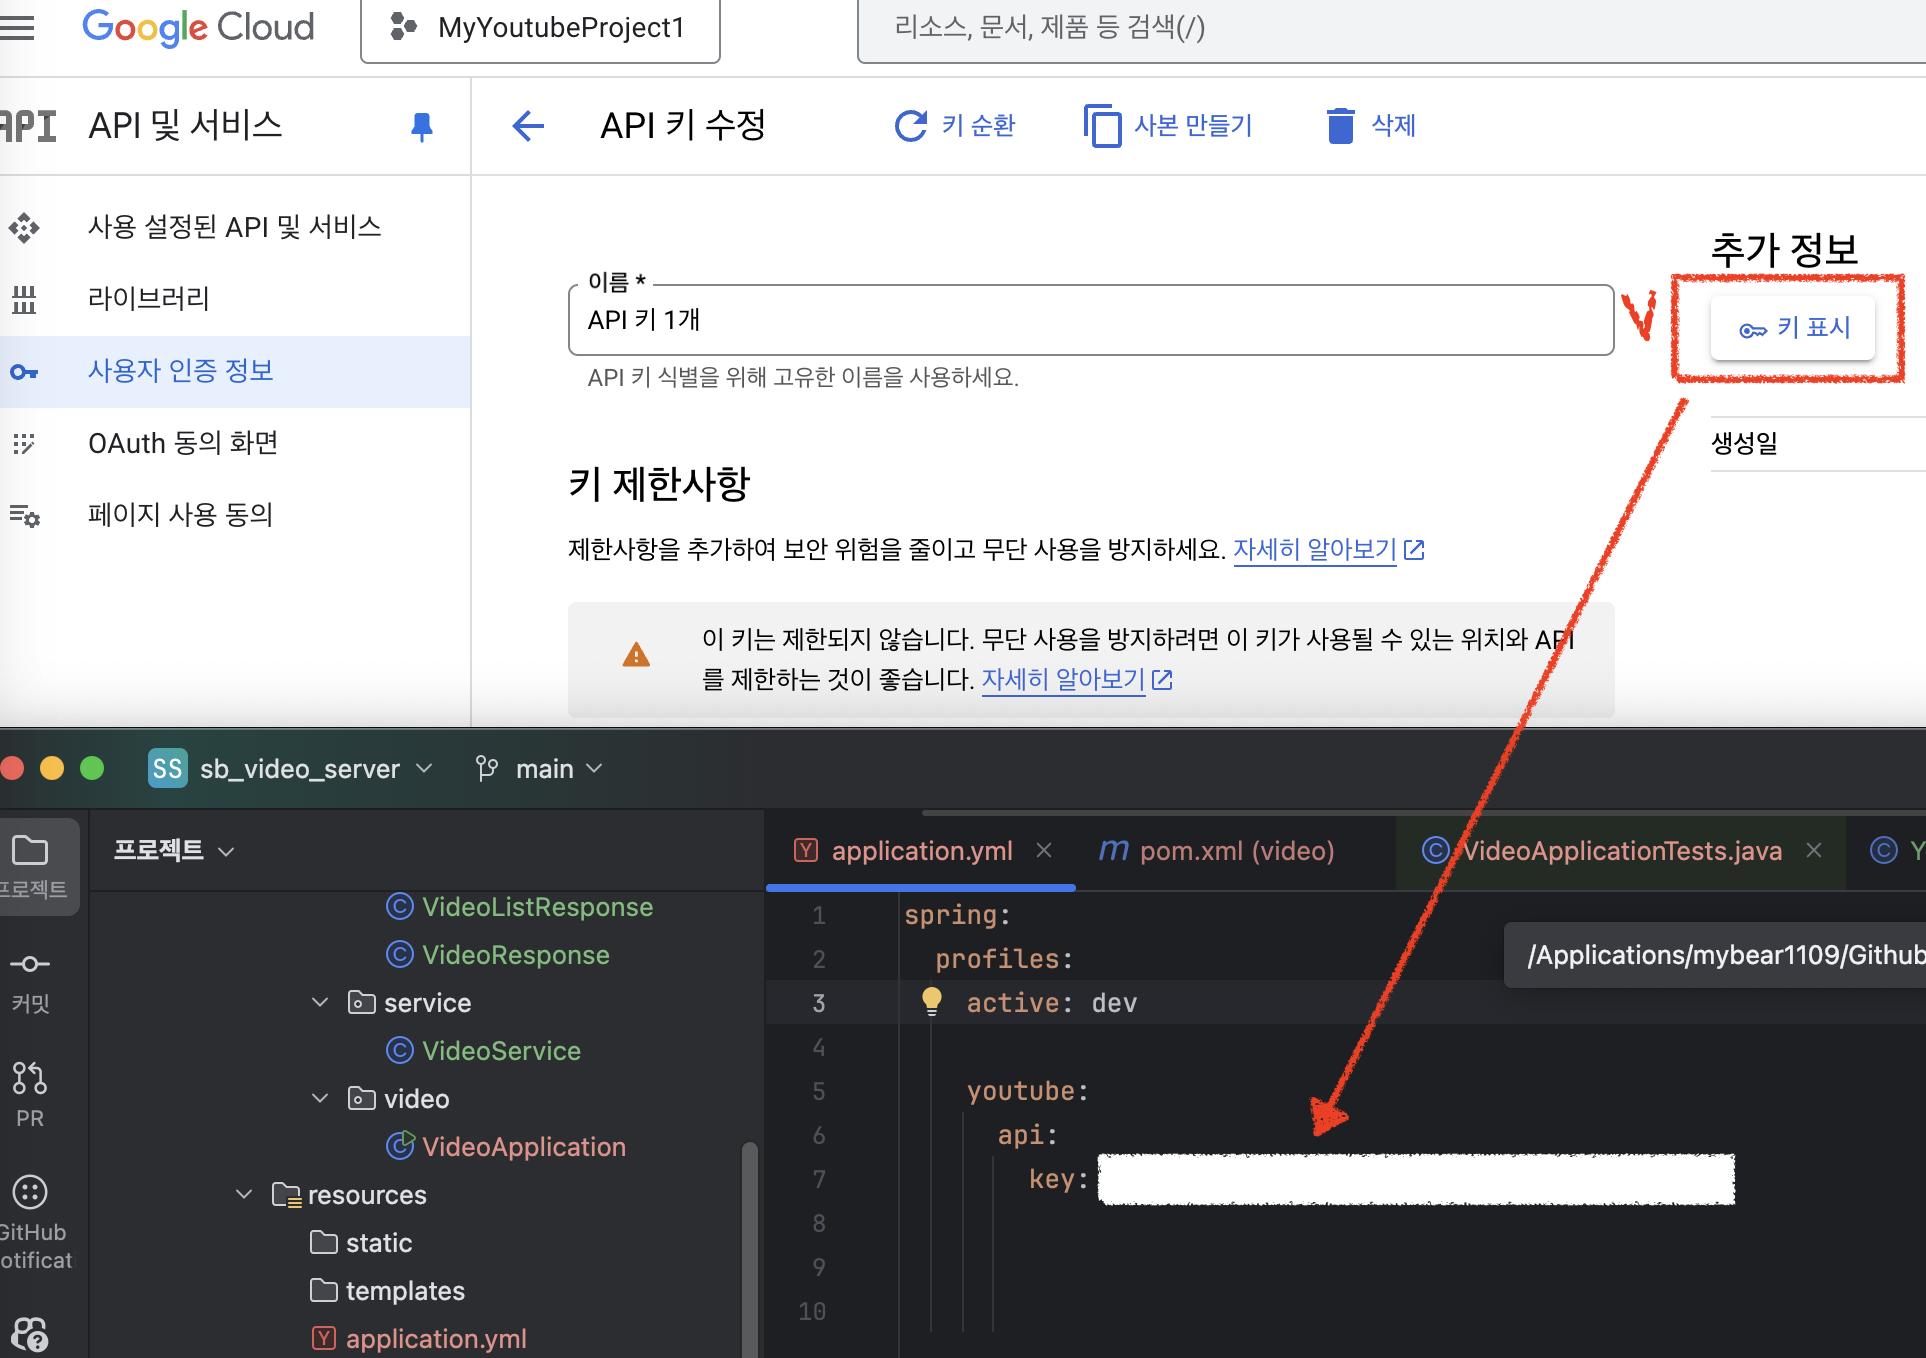Click the 'active: dev' line in editor
This screenshot has width=1926, height=1358.
click(1051, 1003)
